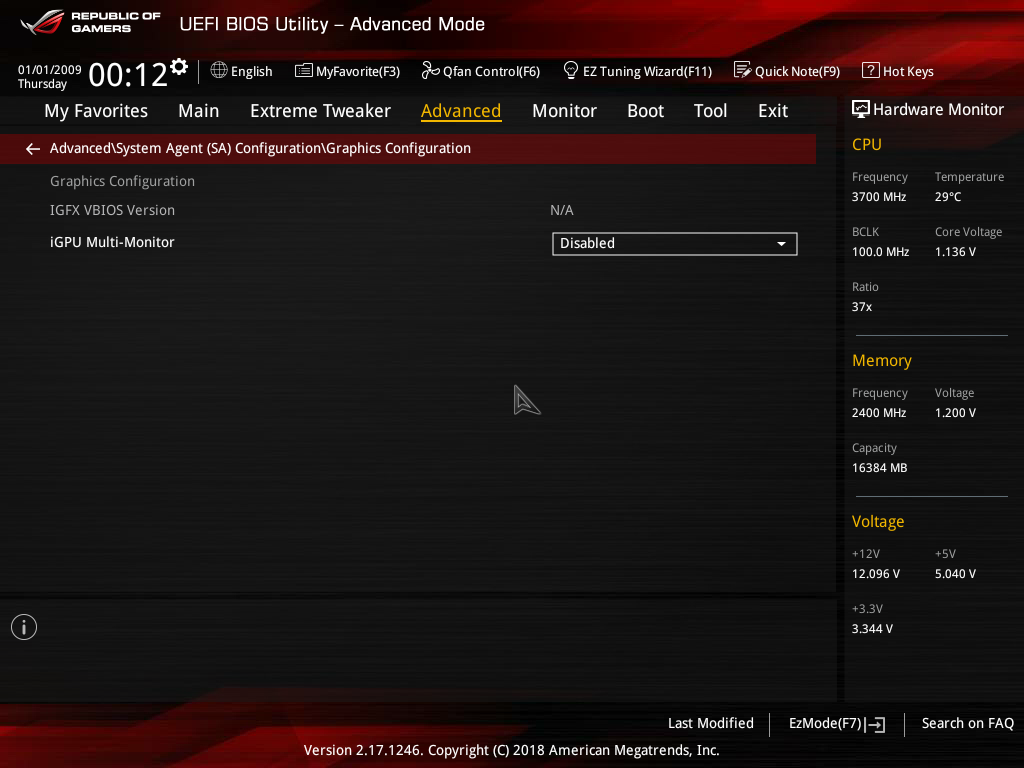Click the info circle icon
Screen dimensions: 1024x768
24,627
